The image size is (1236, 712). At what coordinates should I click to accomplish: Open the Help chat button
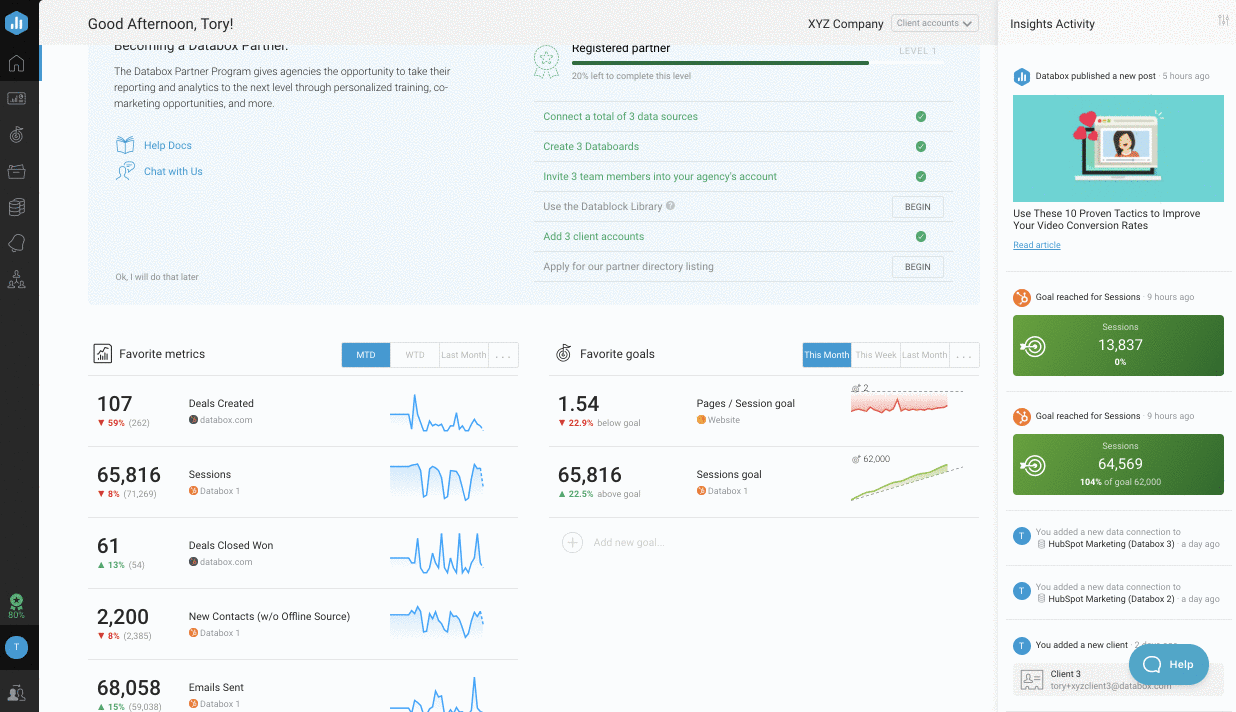tap(1168, 664)
